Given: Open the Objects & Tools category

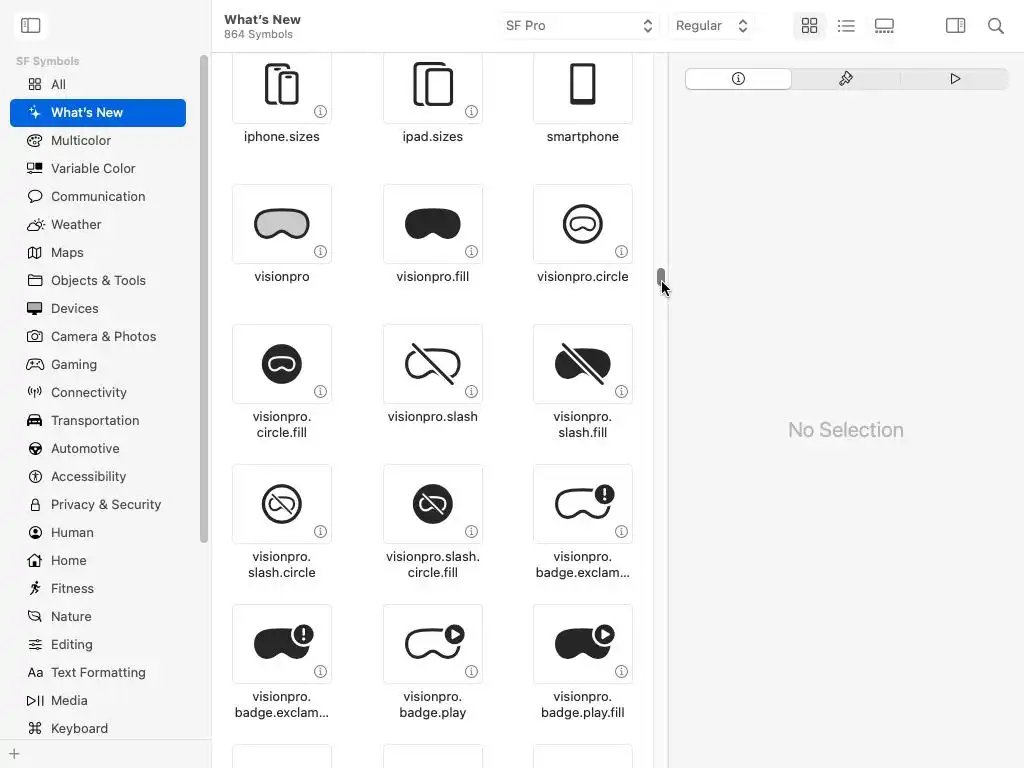Looking at the screenshot, I should [x=98, y=281].
